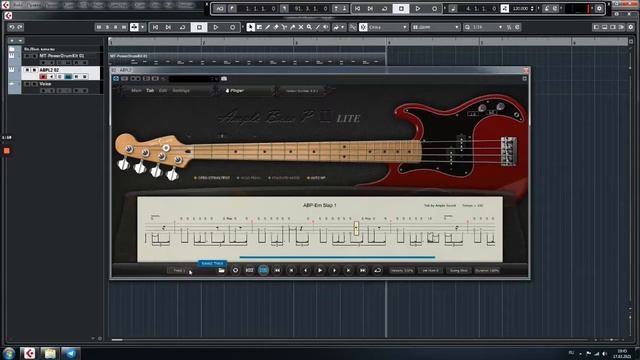Switch to the Settings tab in Ample Bass
The width and height of the screenshot is (640, 360).
[181, 91]
